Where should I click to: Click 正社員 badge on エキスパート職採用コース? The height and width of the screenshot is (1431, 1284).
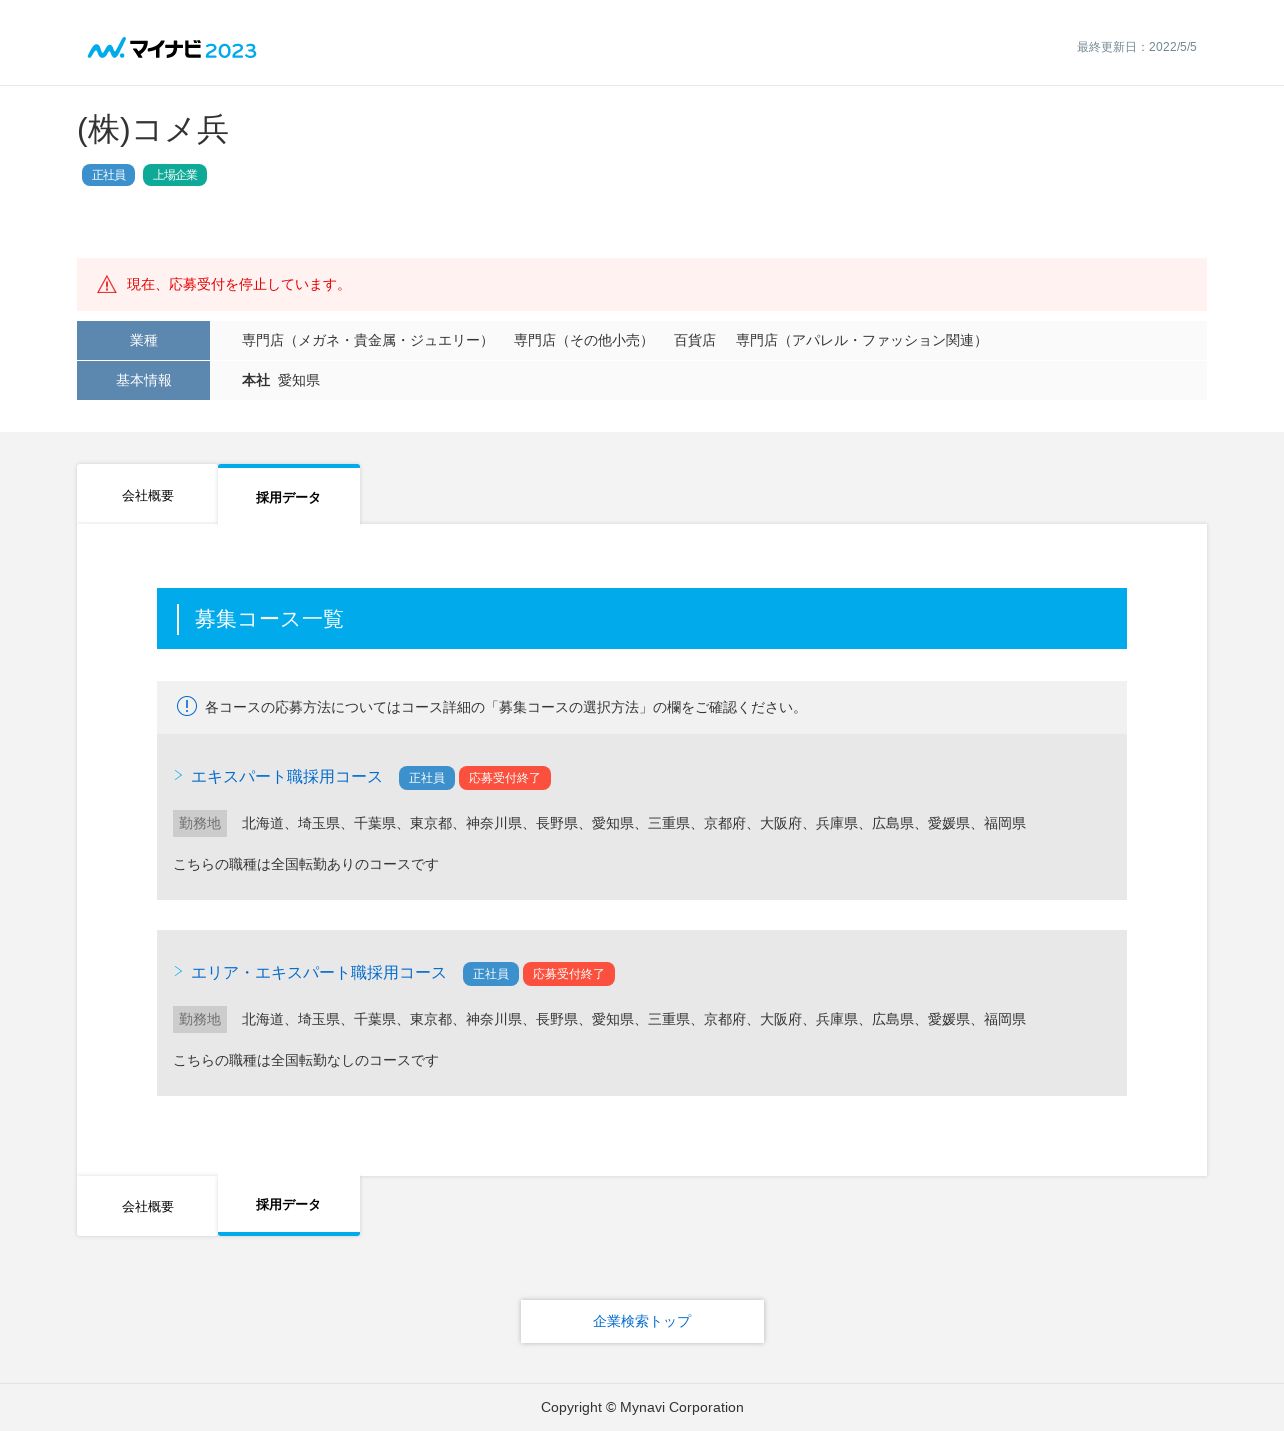click(427, 778)
